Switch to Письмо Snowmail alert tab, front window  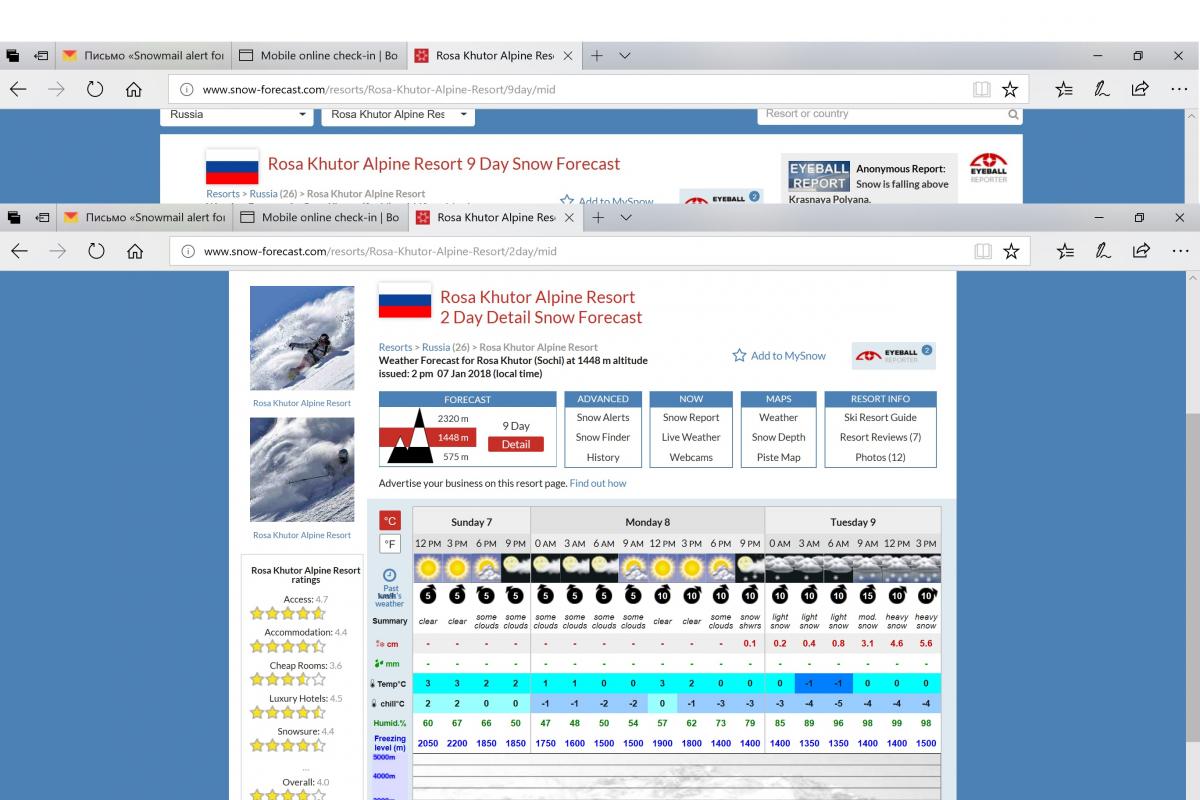coord(145,217)
